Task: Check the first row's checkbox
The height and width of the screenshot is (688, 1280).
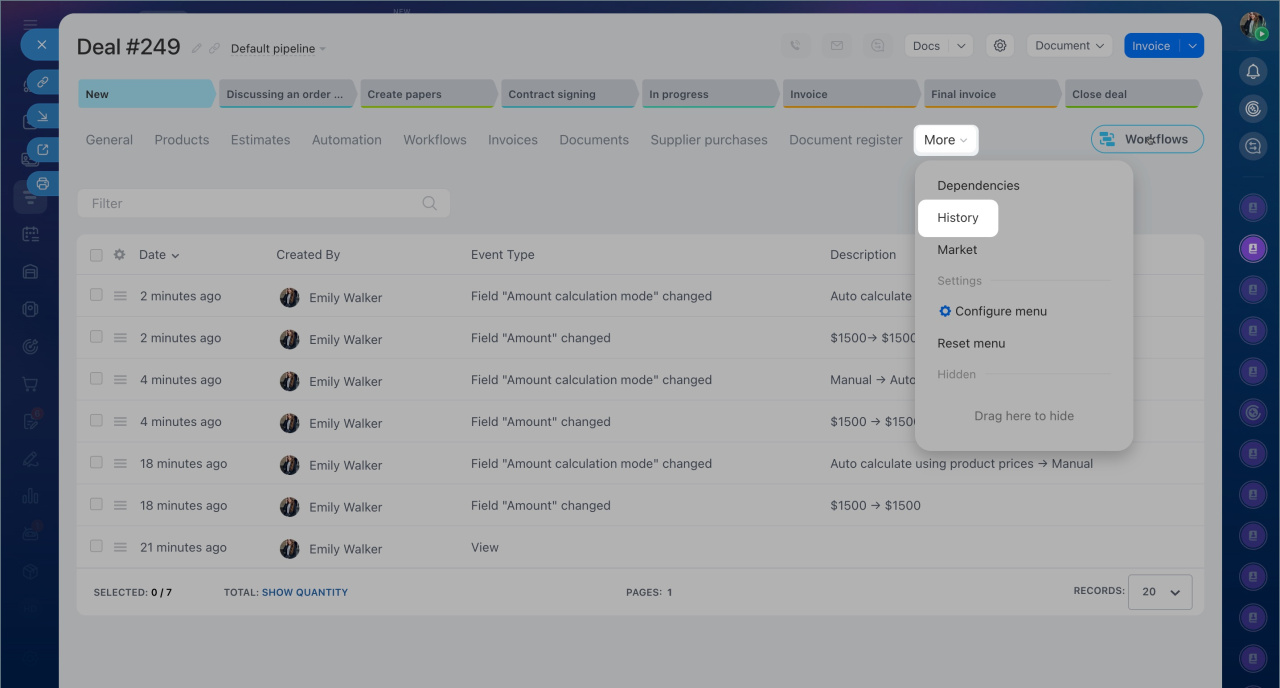Action: (x=96, y=296)
